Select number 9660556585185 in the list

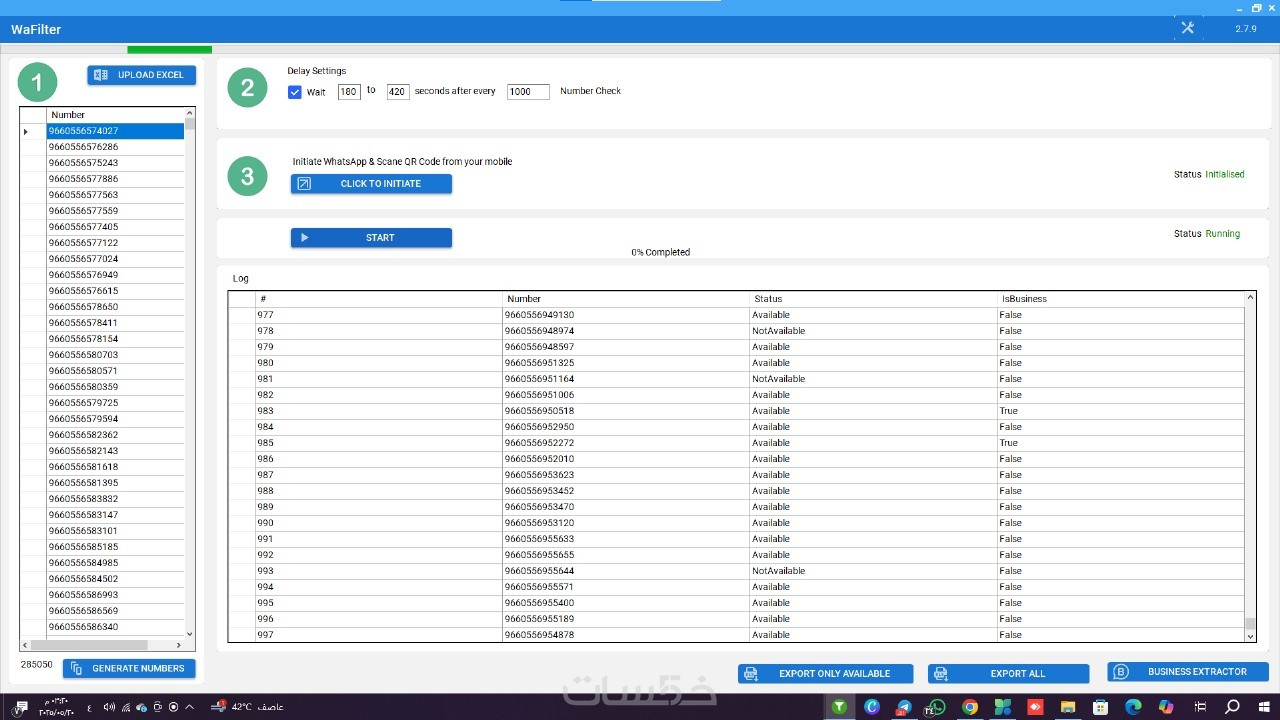coord(115,547)
